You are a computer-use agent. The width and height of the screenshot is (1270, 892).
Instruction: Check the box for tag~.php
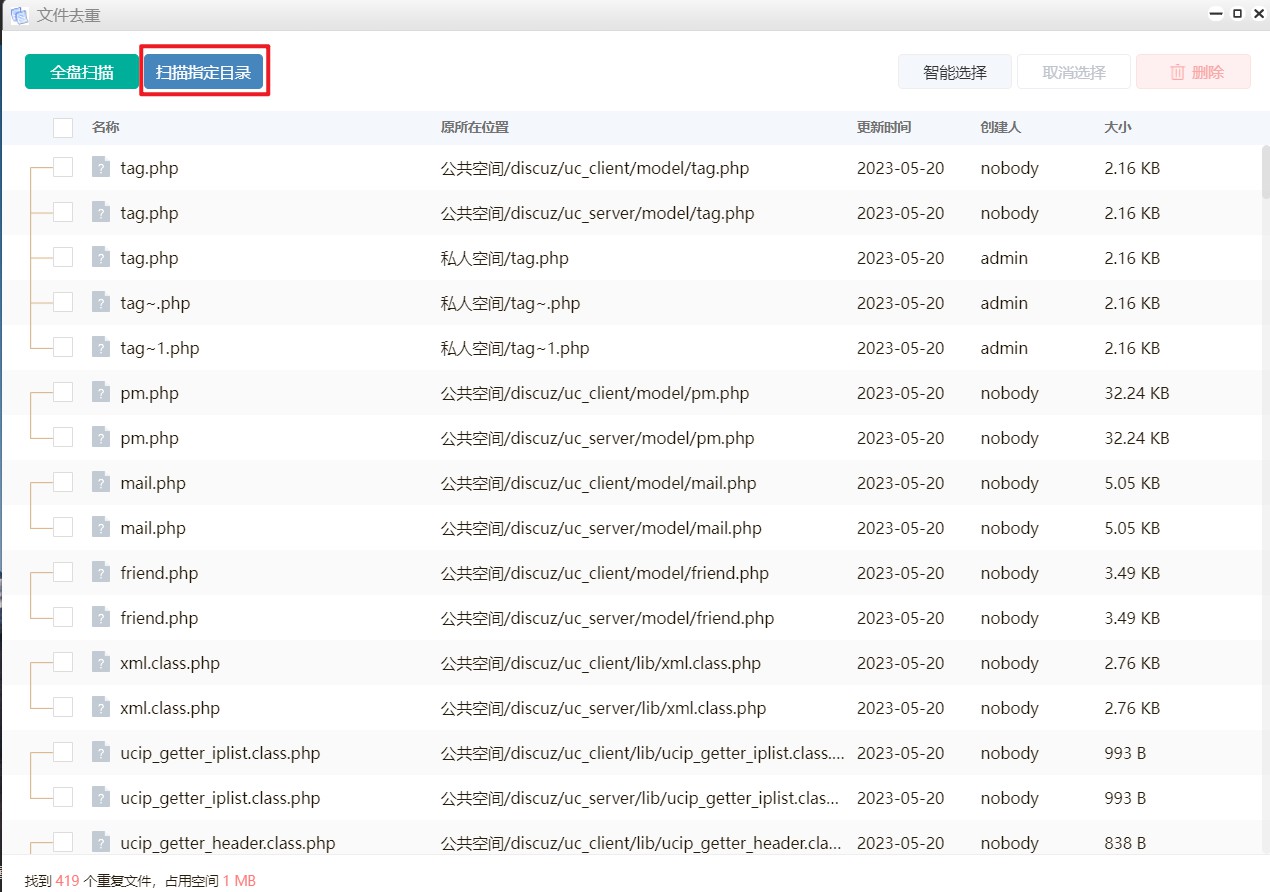63,302
